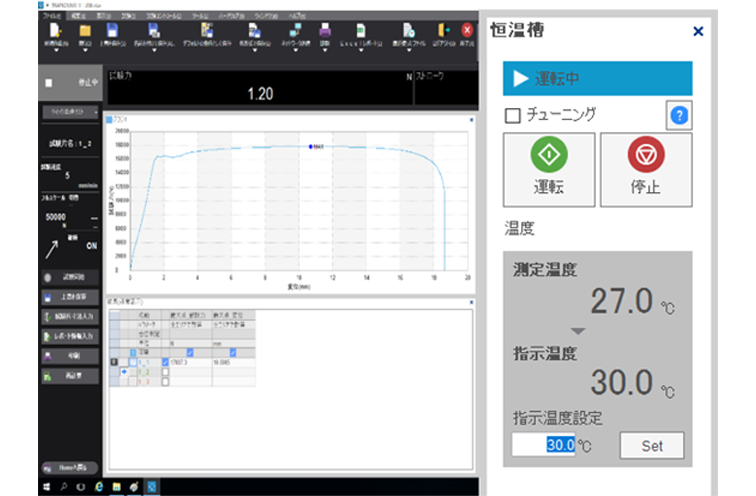
Task: Click the TRAPEZIUM app icon in taskbar
Action: (x=151, y=487)
